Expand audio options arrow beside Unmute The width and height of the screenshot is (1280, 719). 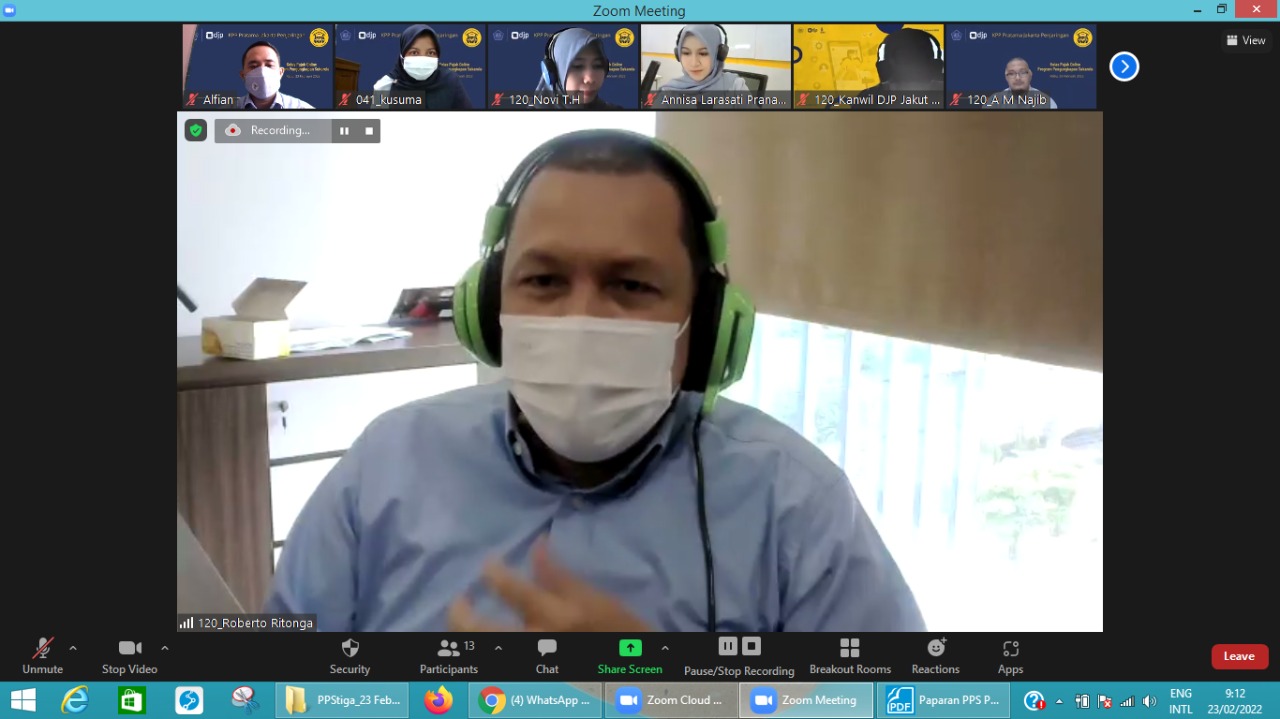[73, 648]
